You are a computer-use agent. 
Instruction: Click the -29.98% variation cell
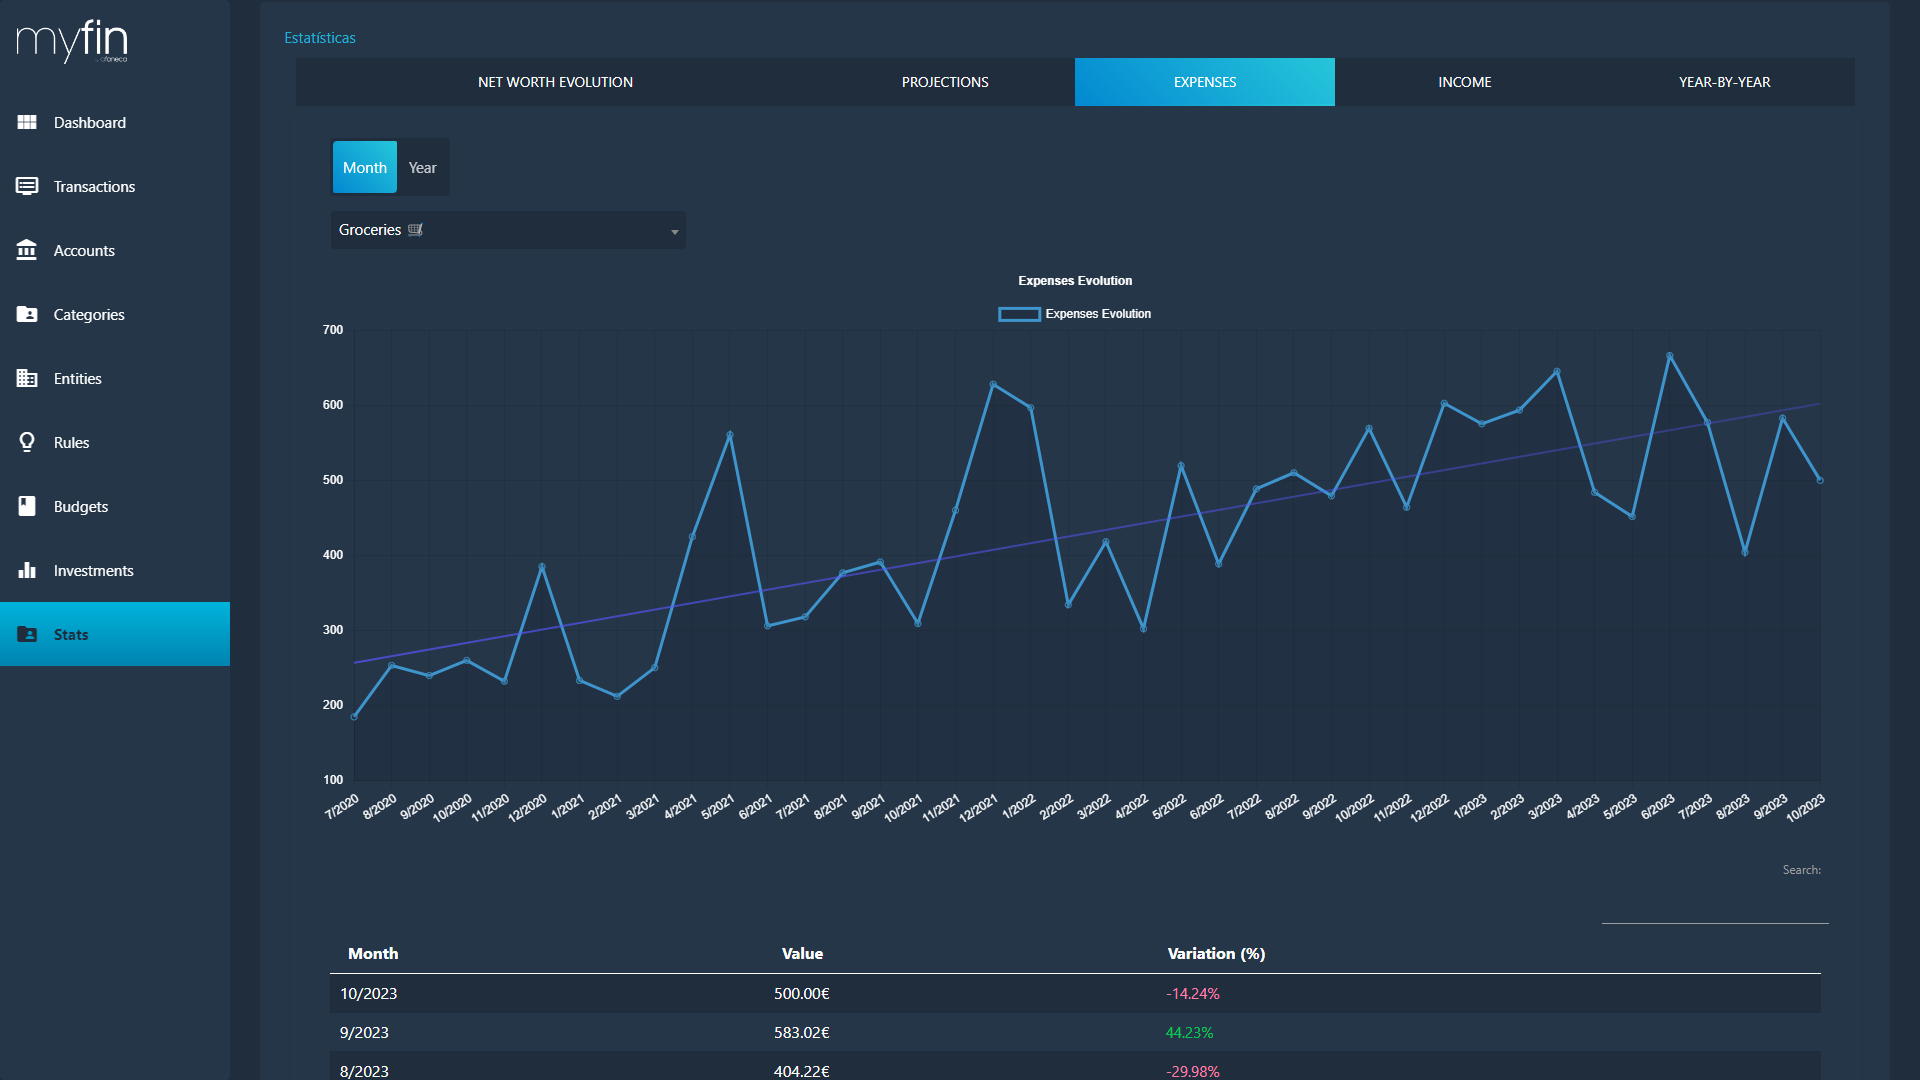(1192, 1071)
